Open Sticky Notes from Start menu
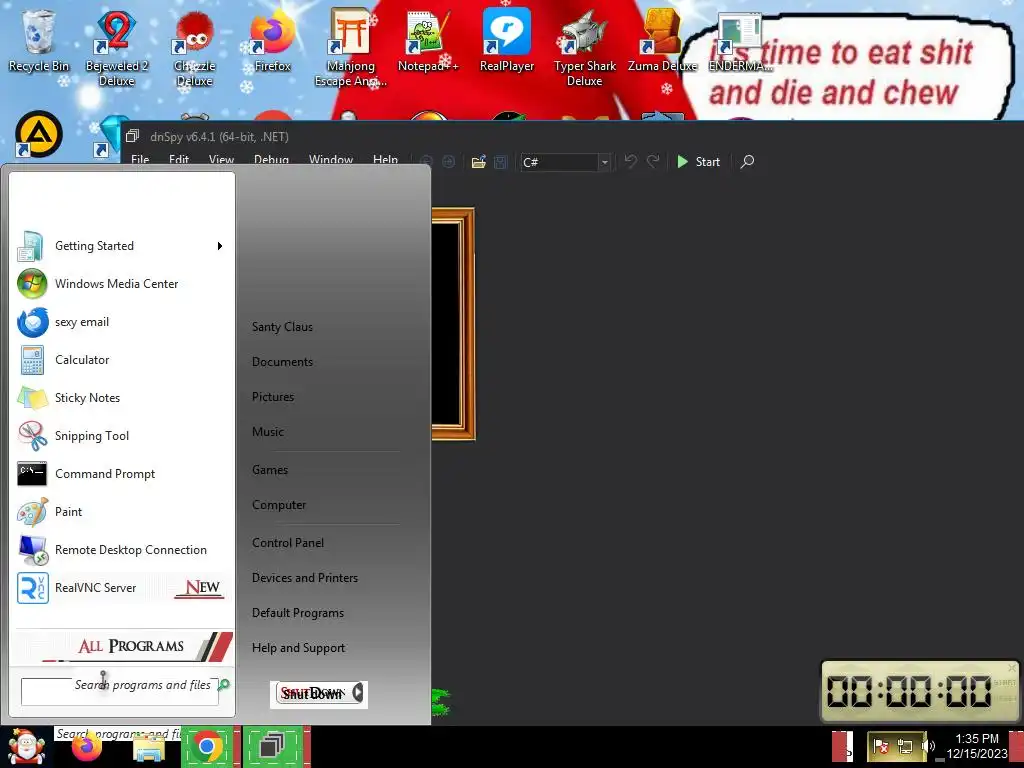 tap(121, 398)
